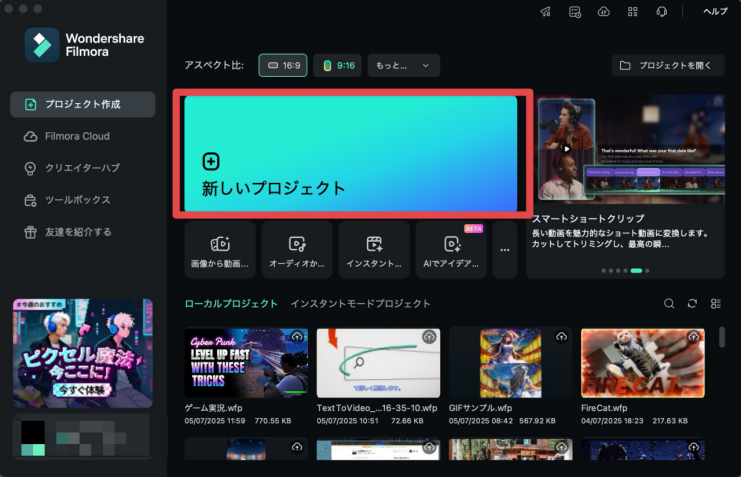The width and height of the screenshot is (742, 478).
Task: Open Filmora Cloud in the sidebar
Action: pos(77,136)
